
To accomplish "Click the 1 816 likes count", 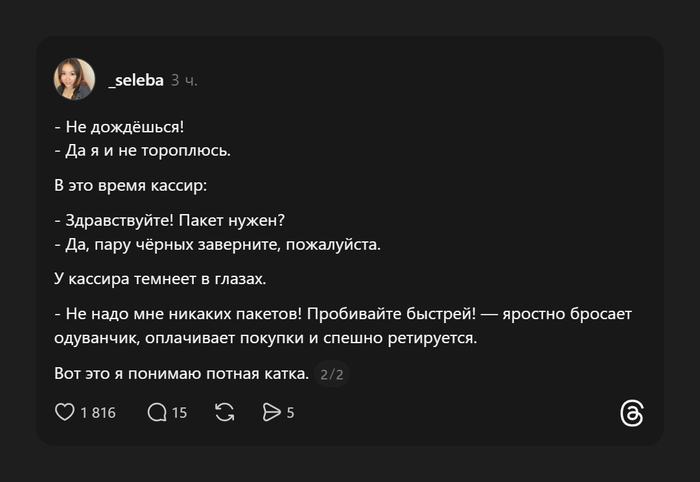I will pyautogui.click(x=98, y=412).
